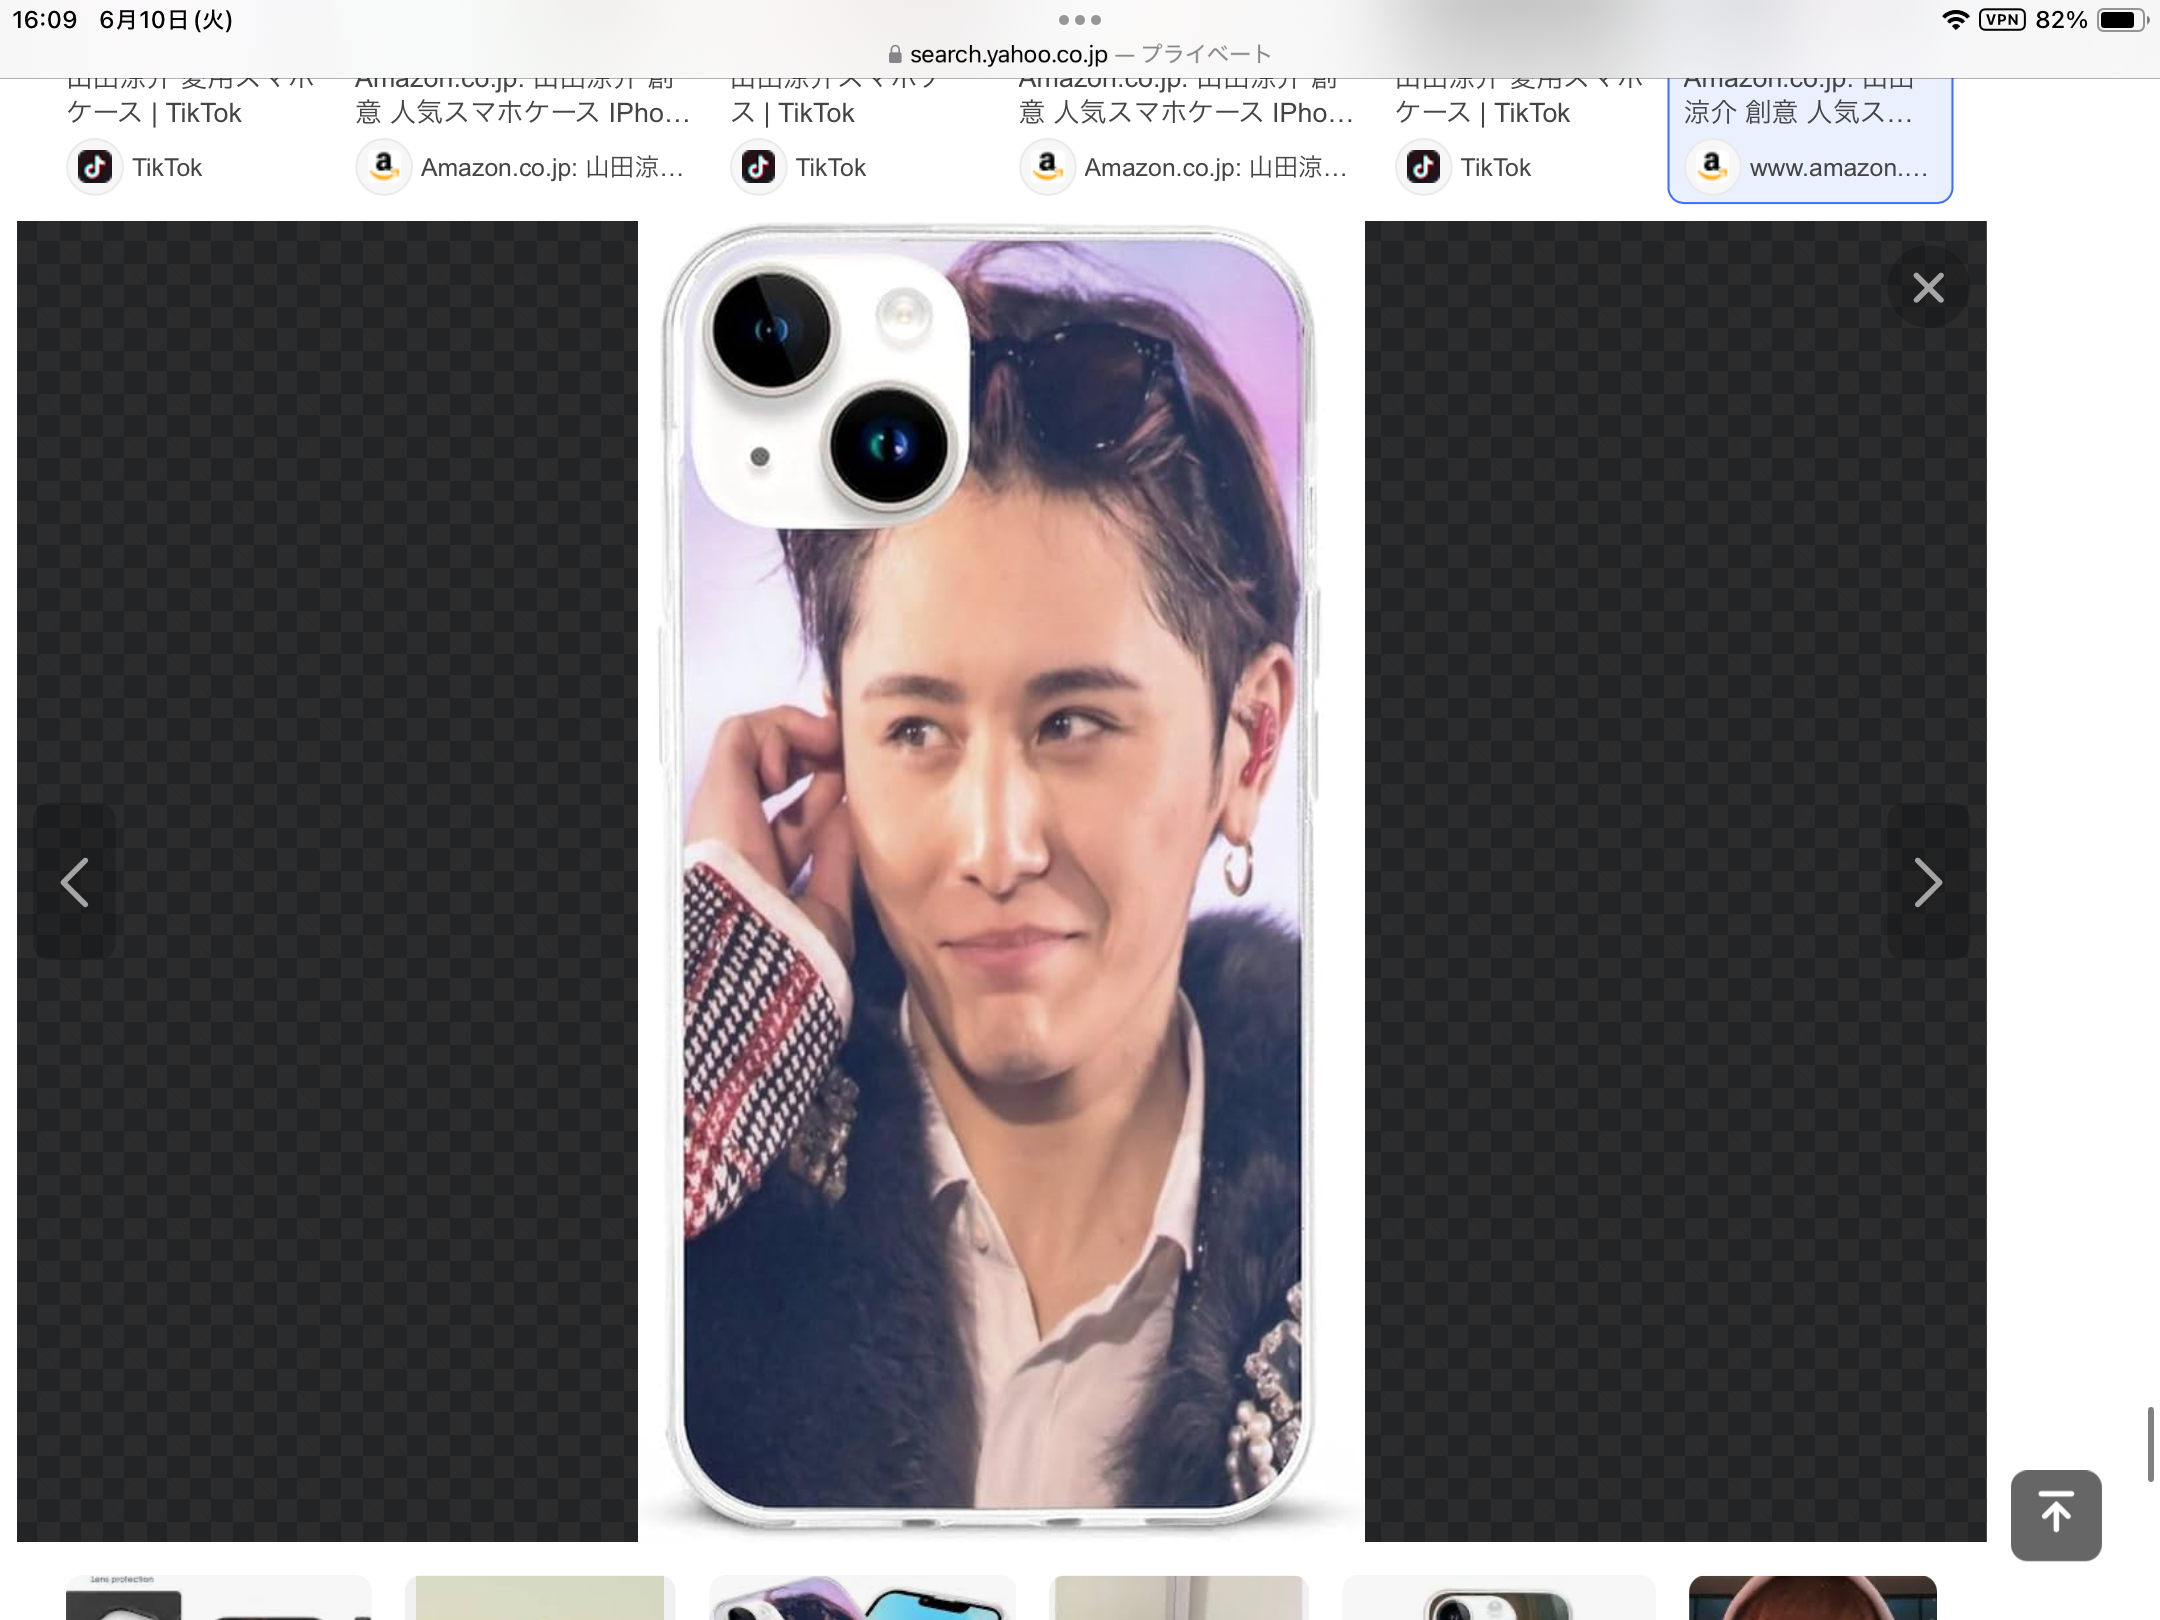Click the first TikTok icon at far left
Screen dimensions: 2160x1620
coord(95,167)
